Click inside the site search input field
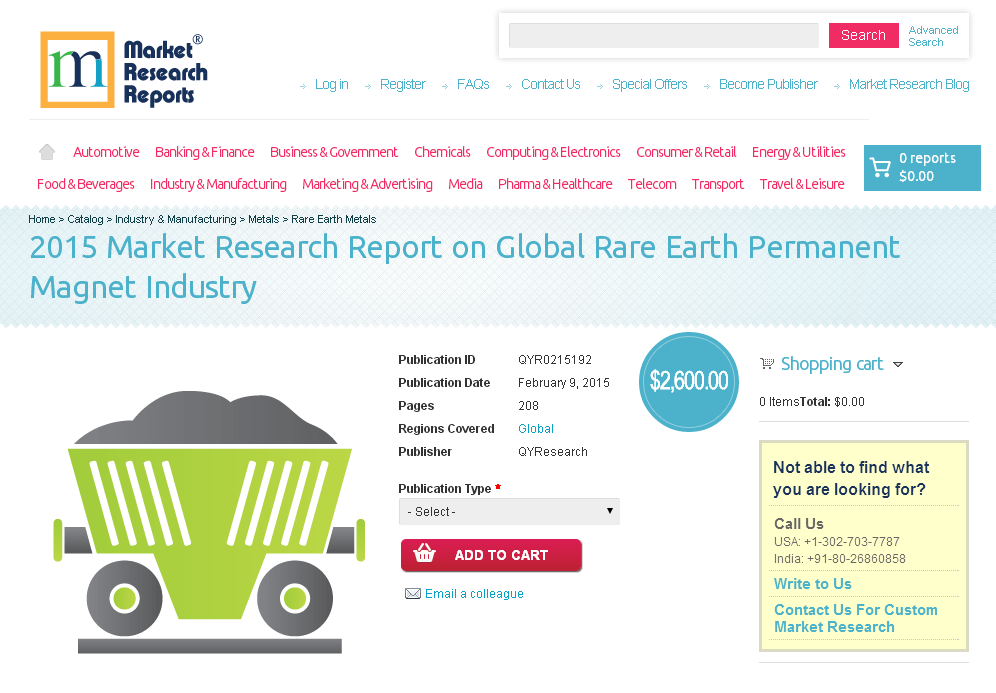The height and width of the screenshot is (693, 996). pos(663,35)
